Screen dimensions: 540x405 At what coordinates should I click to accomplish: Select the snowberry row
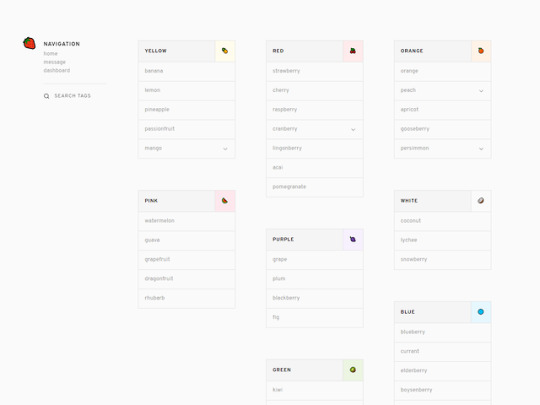pyautogui.click(x=443, y=260)
